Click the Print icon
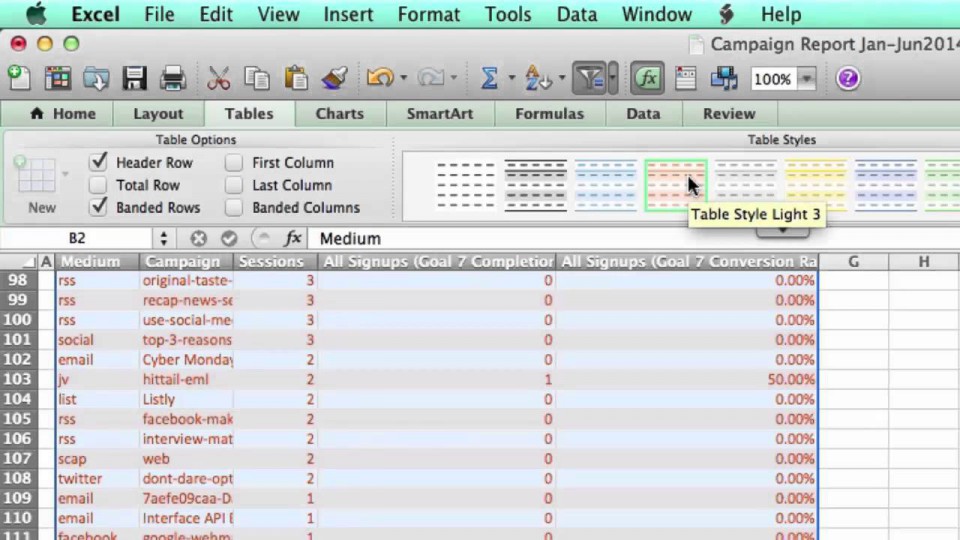The image size is (960, 540). coord(173,78)
